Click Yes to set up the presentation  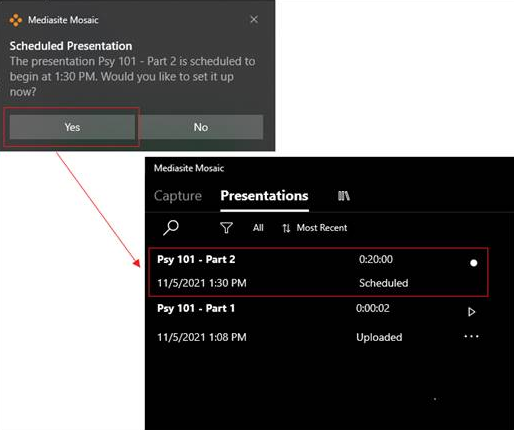72,127
